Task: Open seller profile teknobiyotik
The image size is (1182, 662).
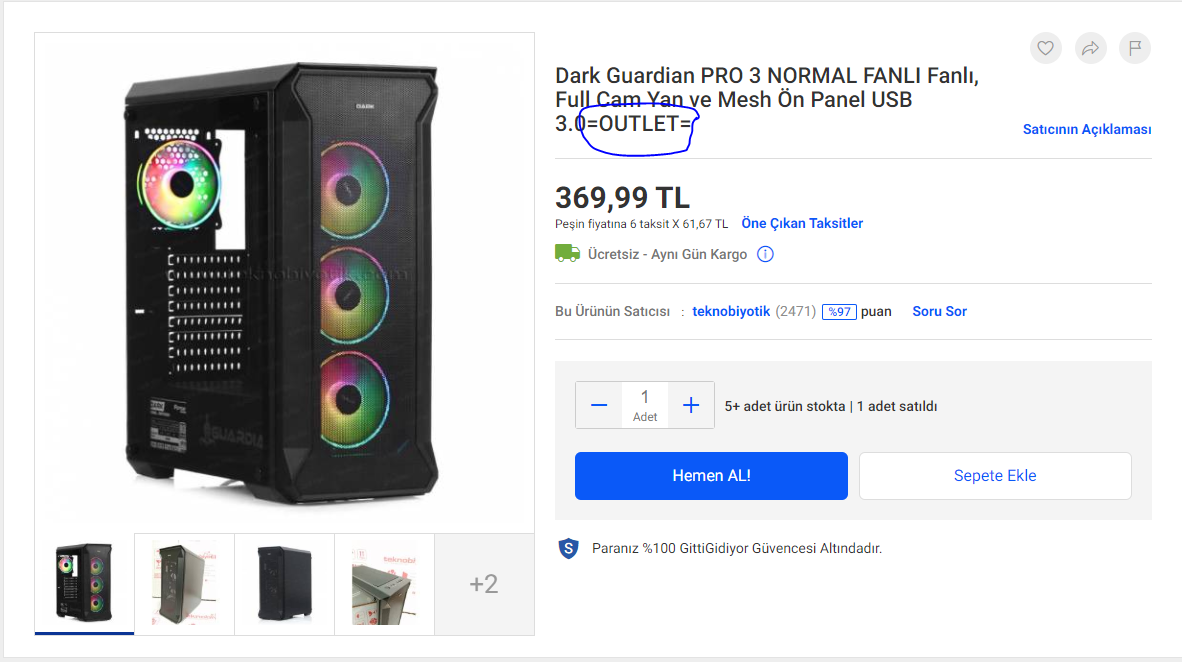Action: click(x=731, y=311)
